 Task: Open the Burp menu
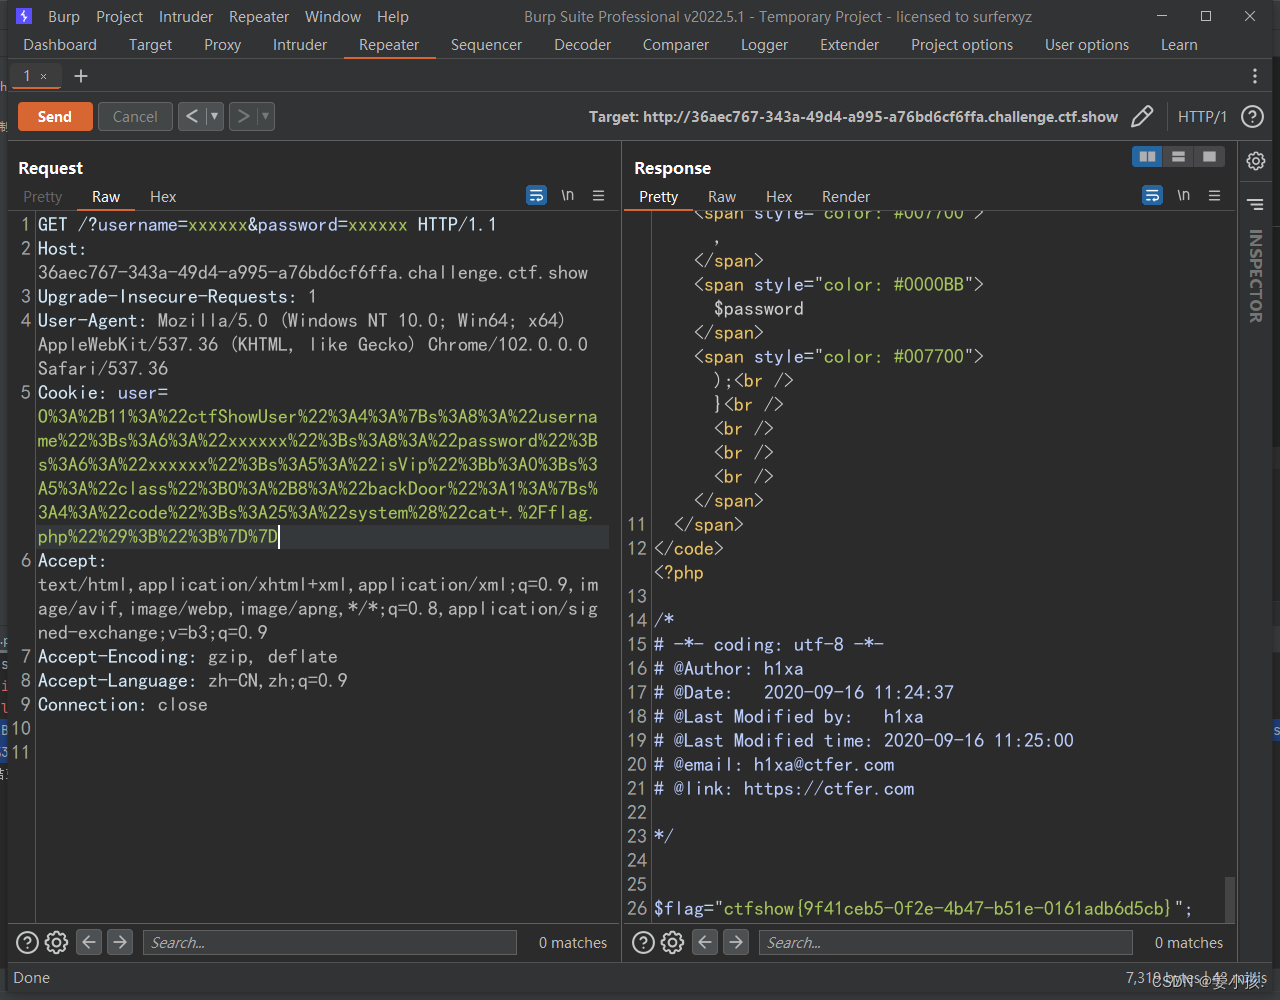pos(64,17)
